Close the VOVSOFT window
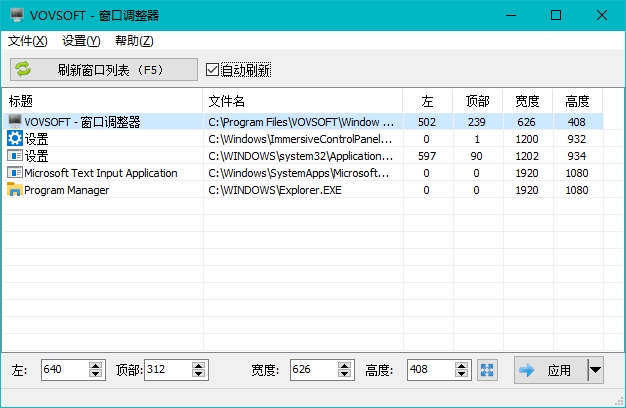Viewport: 626px width, 408px height. (x=602, y=15)
